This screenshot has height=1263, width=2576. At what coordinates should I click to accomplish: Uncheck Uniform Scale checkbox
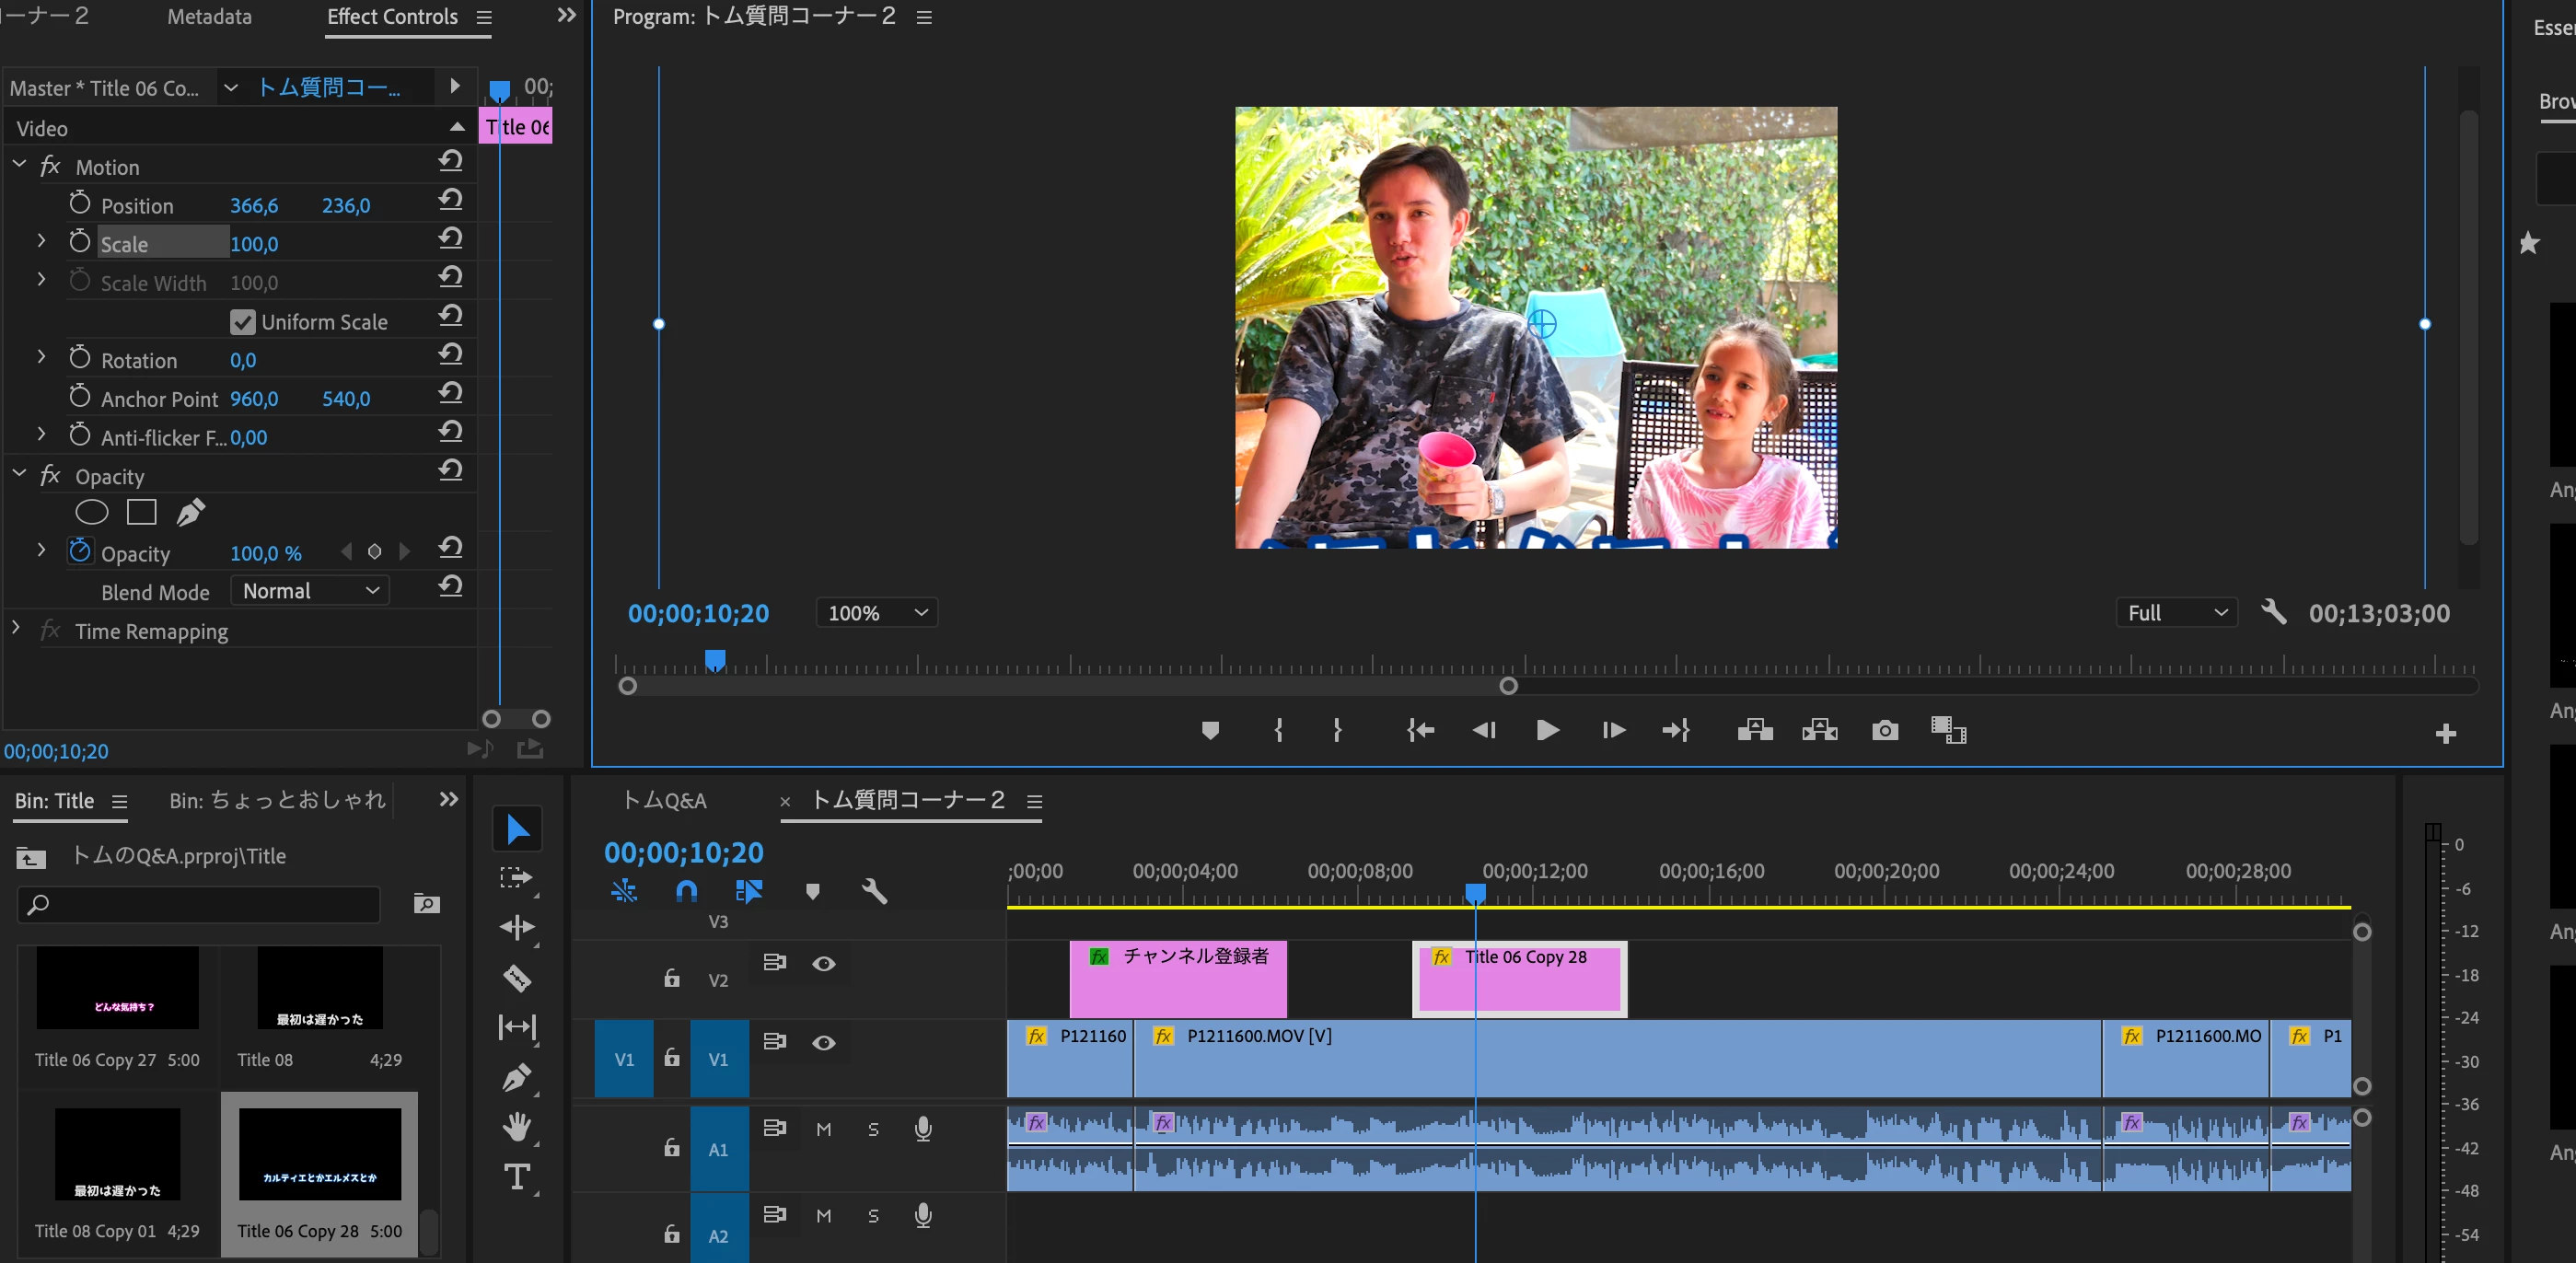242,322
